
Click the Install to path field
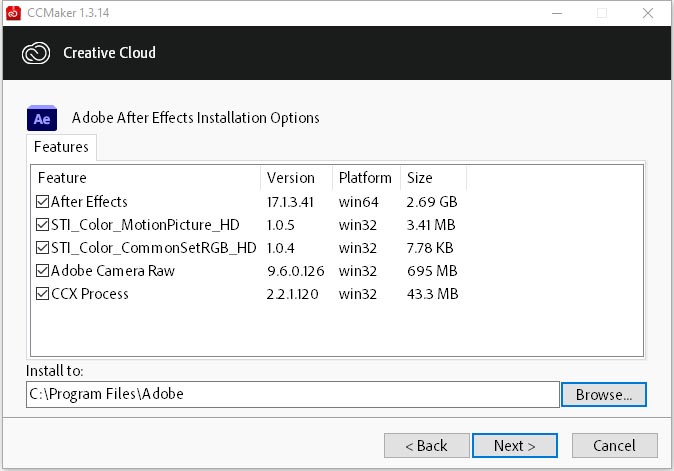click(293, 395)
